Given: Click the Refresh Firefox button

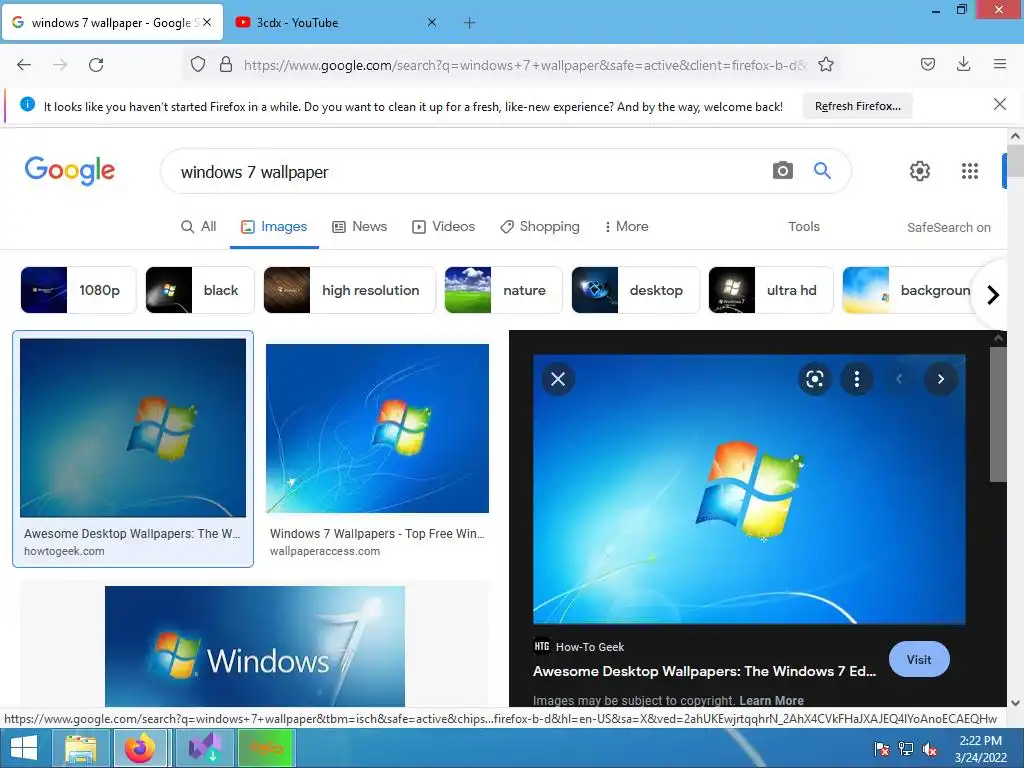Looking at the screenshot, I should coord(857,106).
